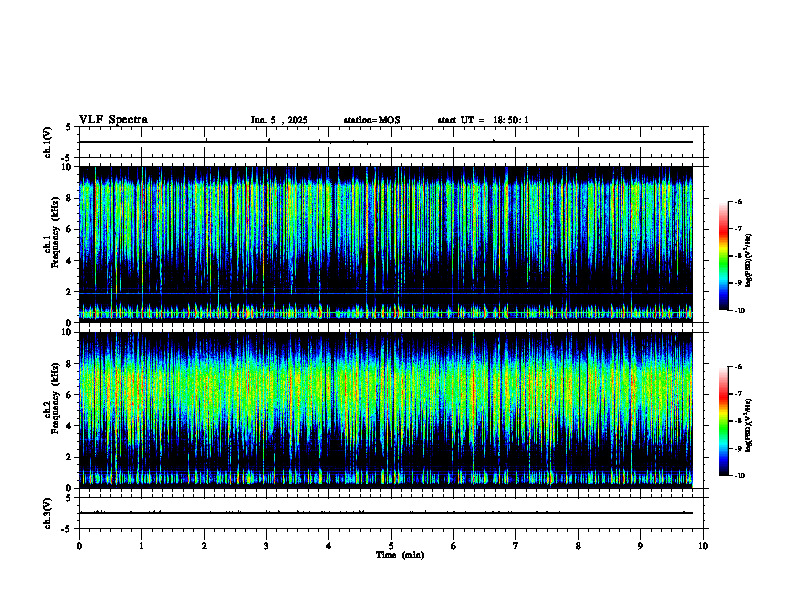Viewport: 792px width, 612px height.
Task: Click the "start UT = 18:50:1" header
Action: tap(483, 120)
